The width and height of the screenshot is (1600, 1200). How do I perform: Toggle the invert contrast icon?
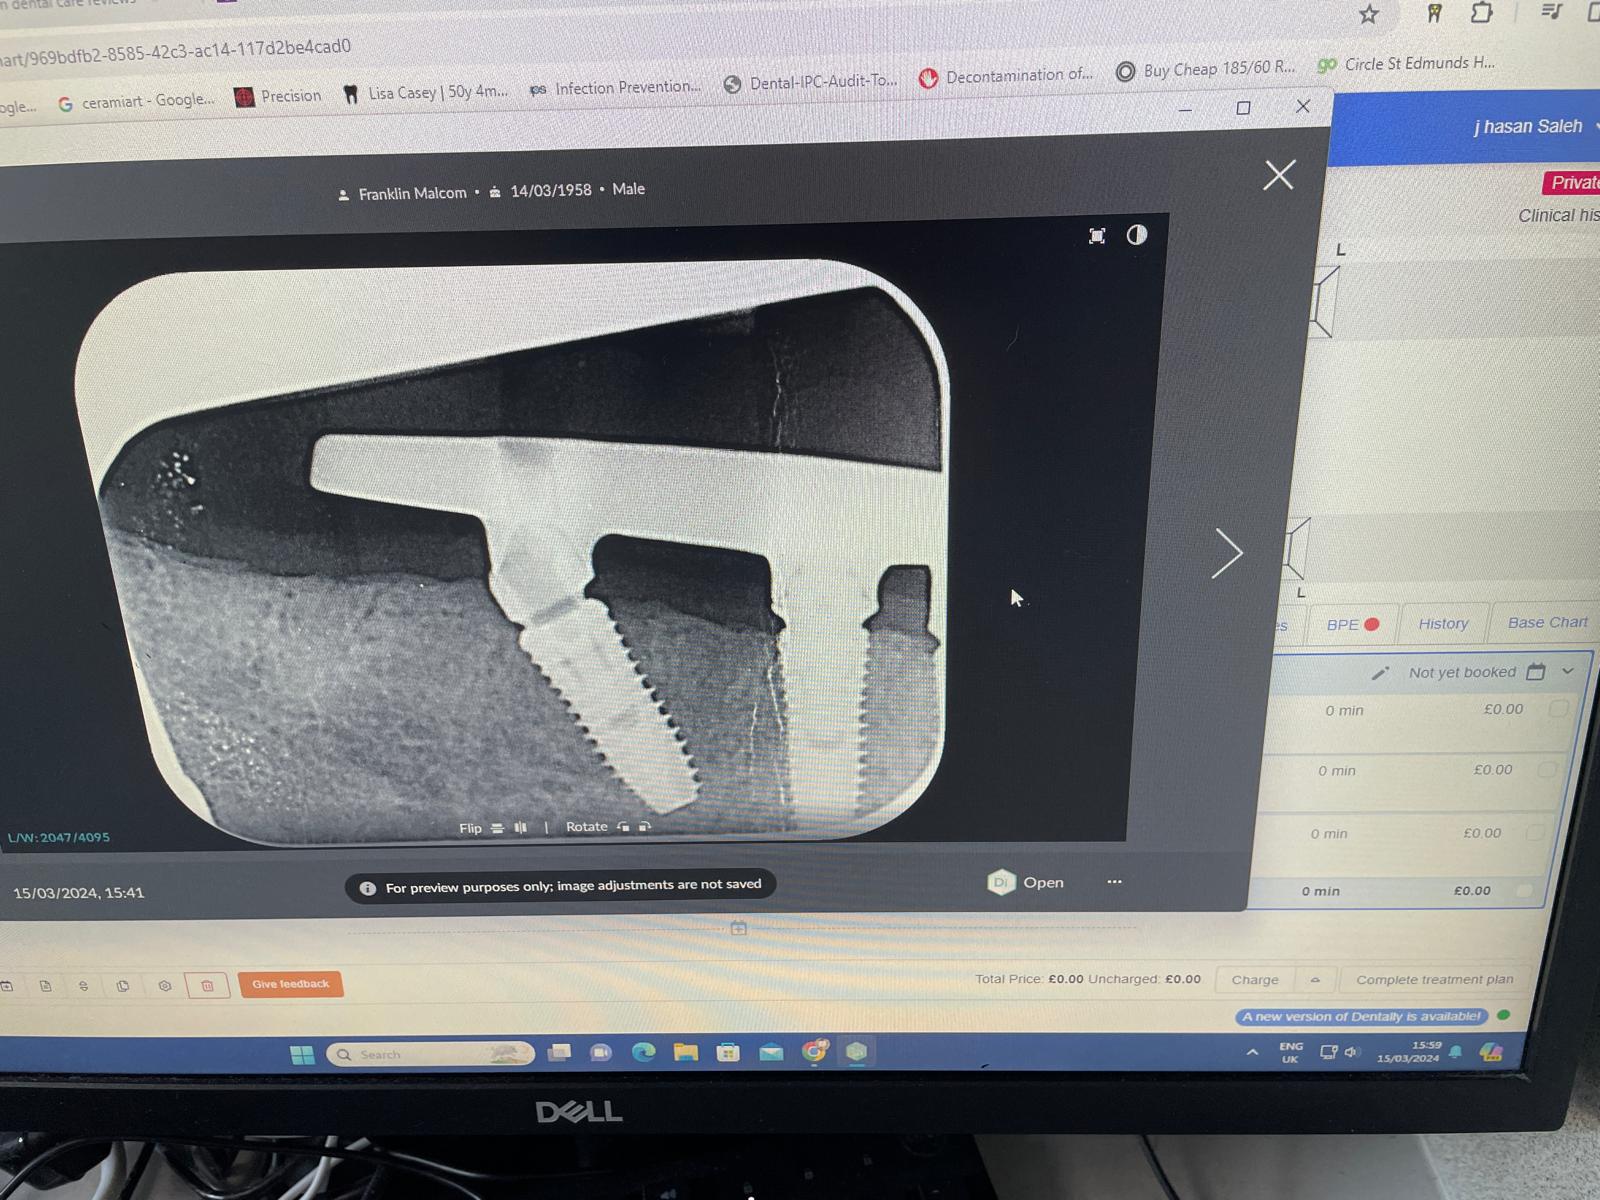tap(1137, 235)
